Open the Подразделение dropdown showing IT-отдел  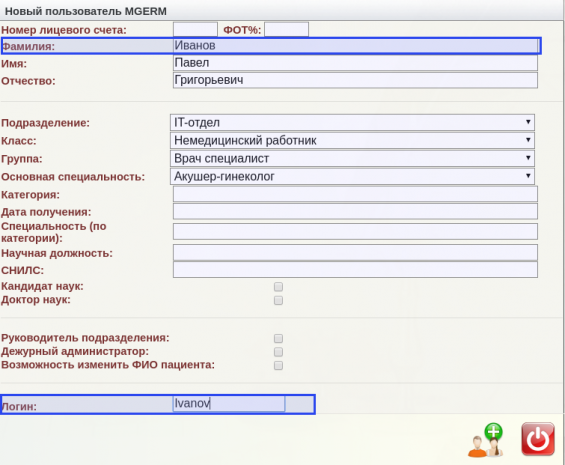coord(352,123)
